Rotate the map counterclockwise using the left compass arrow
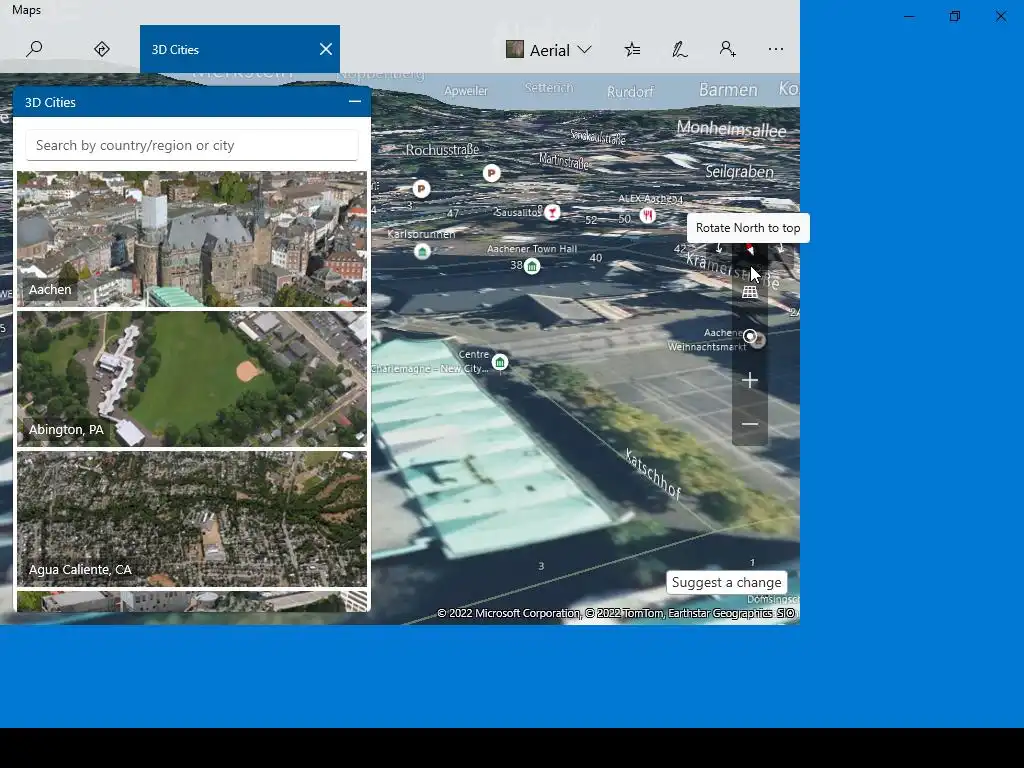Viewport: 1024px width, 768px height. tap(719, 249)
